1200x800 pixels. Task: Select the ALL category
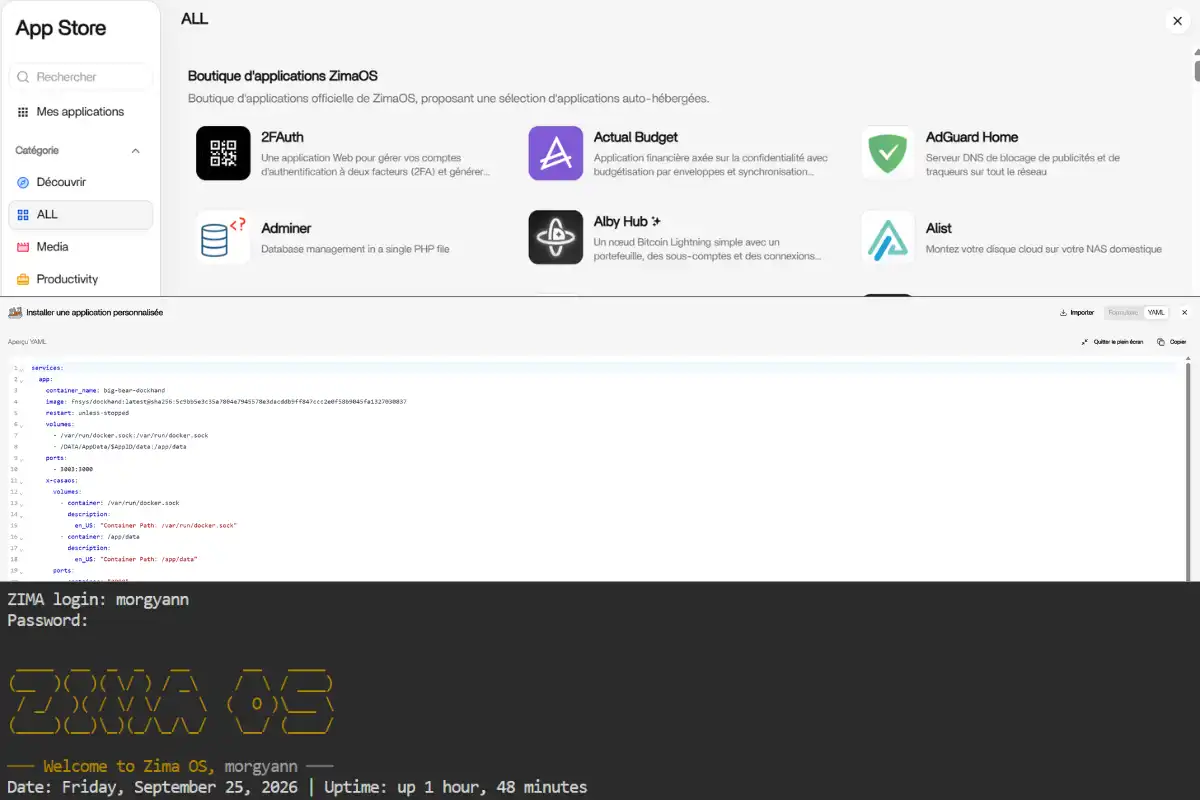click(x=80, y=214)
